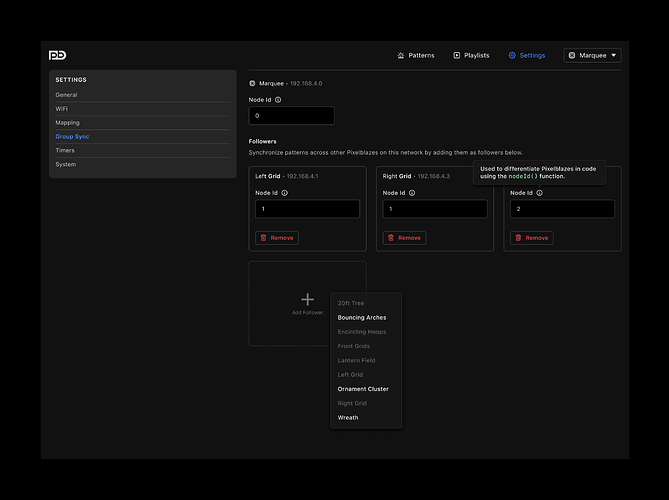Click the Patterns icon in navigation
669x500 pixels.
point(401,55)
